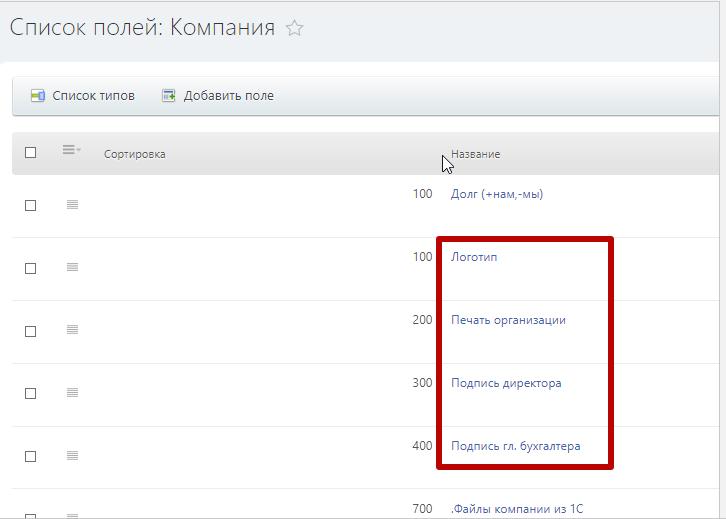Check the box for Подпись директора row

(x=30, y=393)
